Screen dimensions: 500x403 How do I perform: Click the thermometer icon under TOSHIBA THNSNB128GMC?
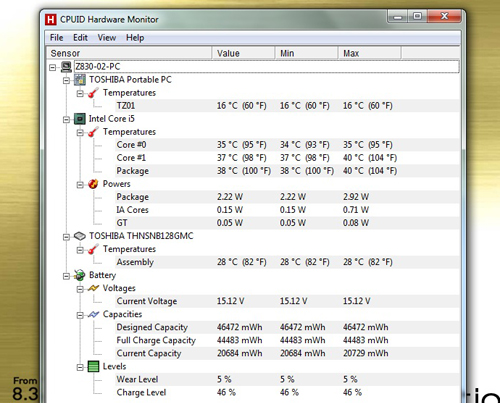[x=93, y=249]
